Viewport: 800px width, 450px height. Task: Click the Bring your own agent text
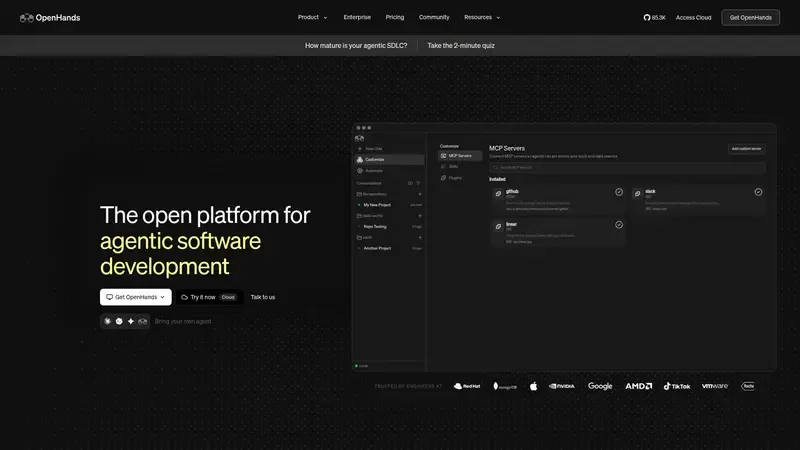[x=183, y=321]
